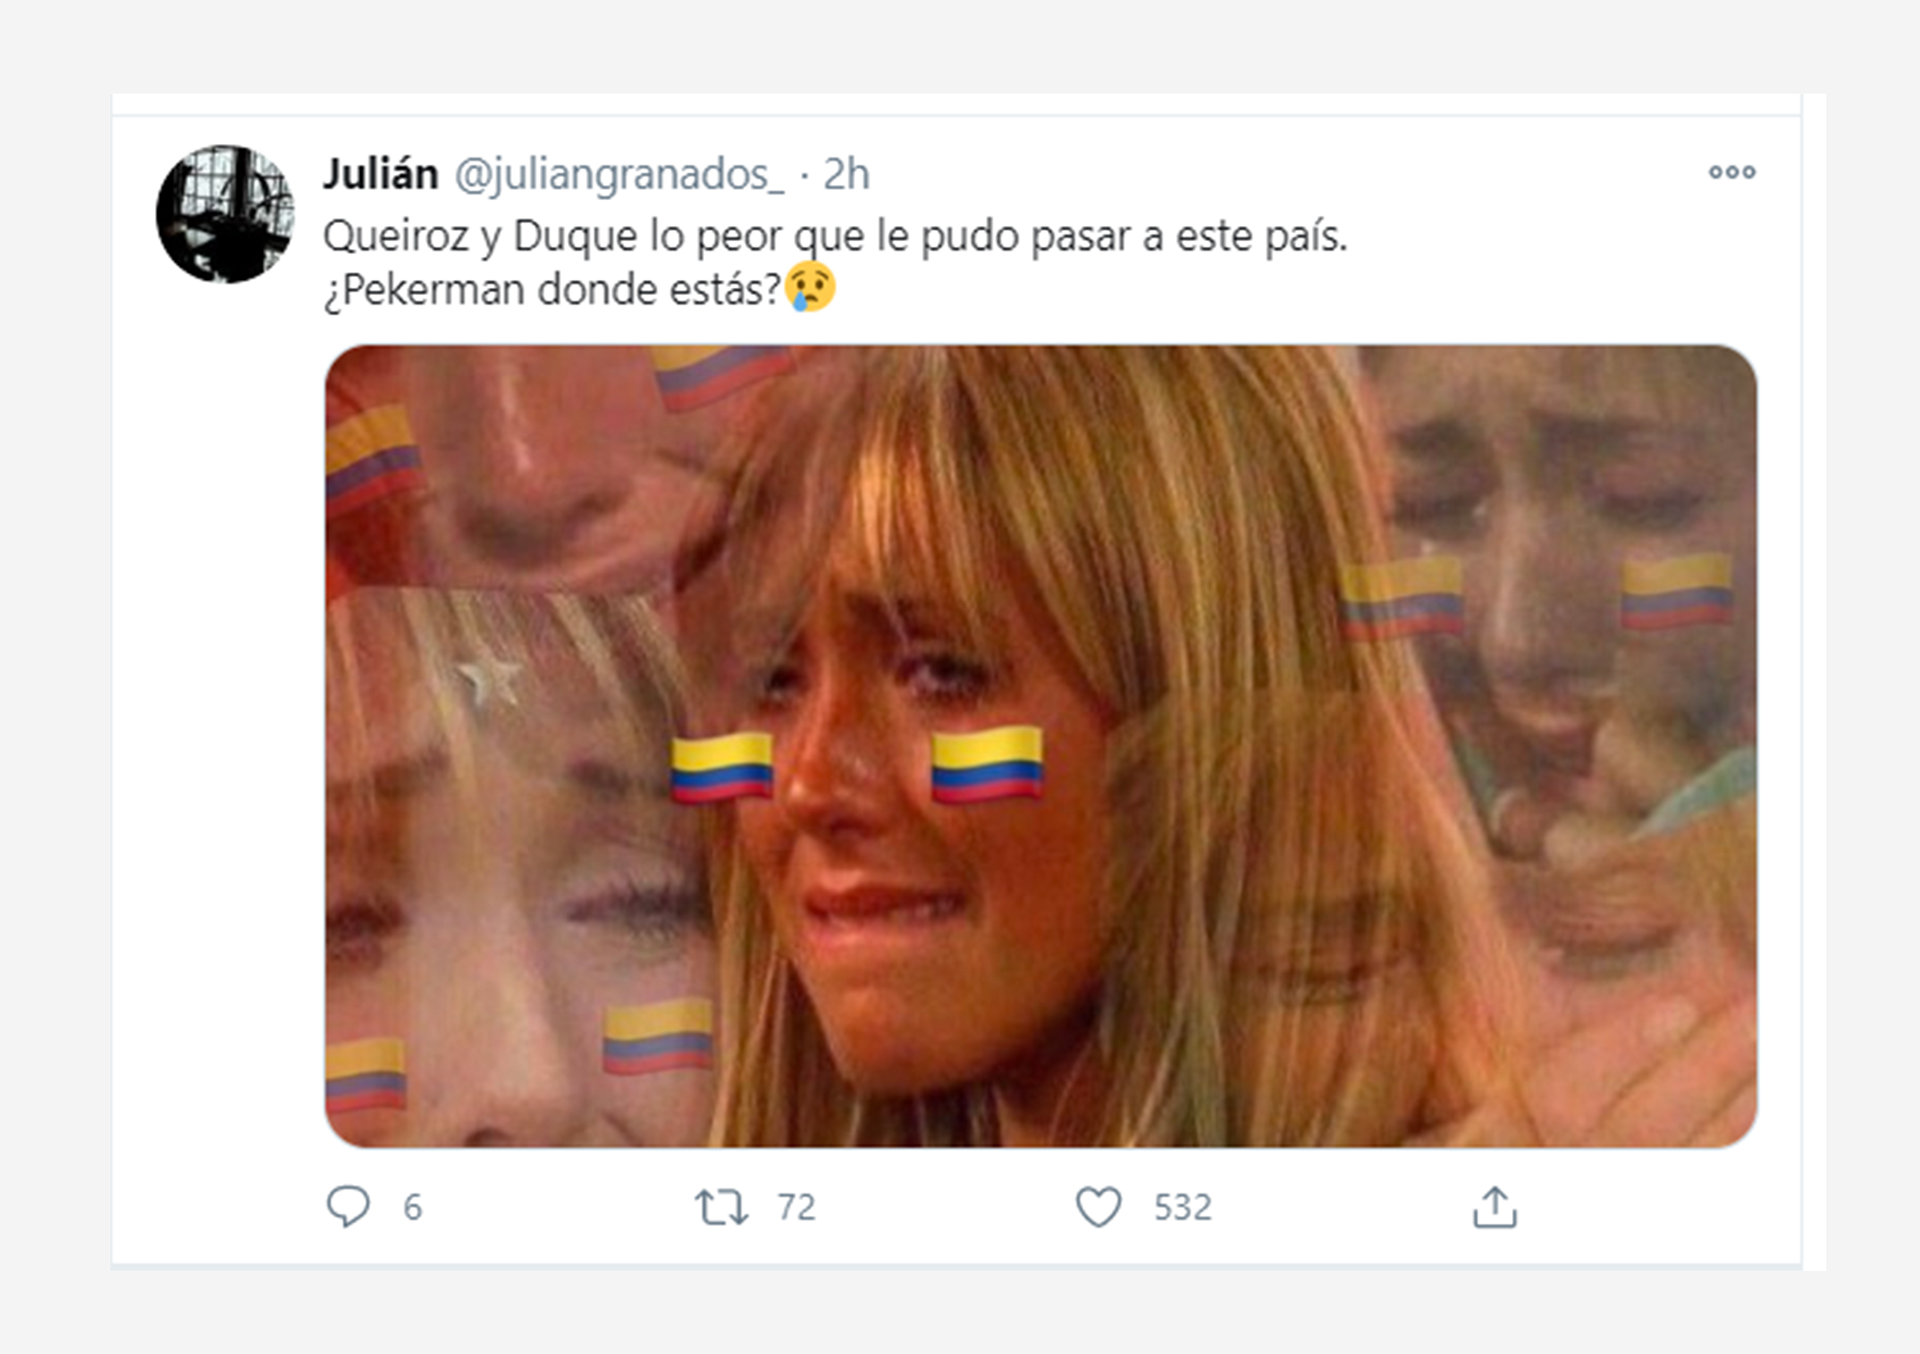
Task: Click the reply speech bubble icon
Action: pyautogui.click(x=348, y=1206)
